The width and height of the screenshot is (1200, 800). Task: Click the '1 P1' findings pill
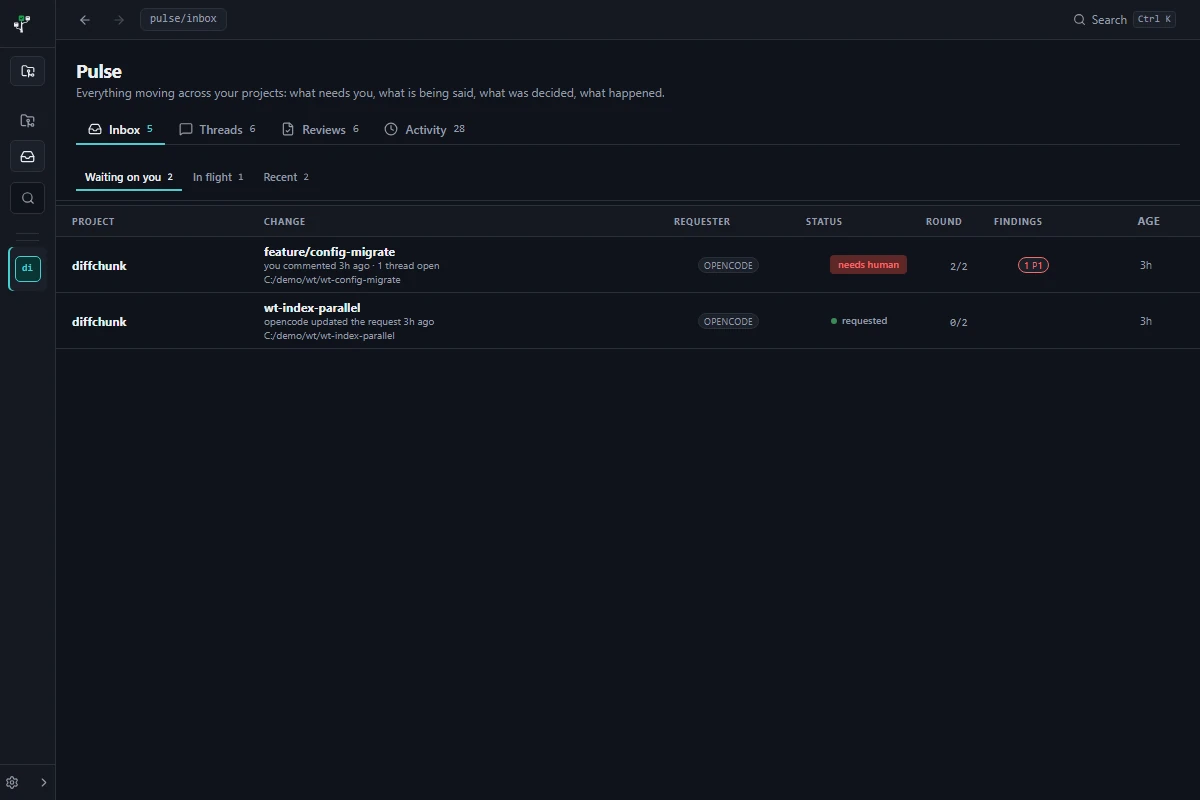(1033, 265)
